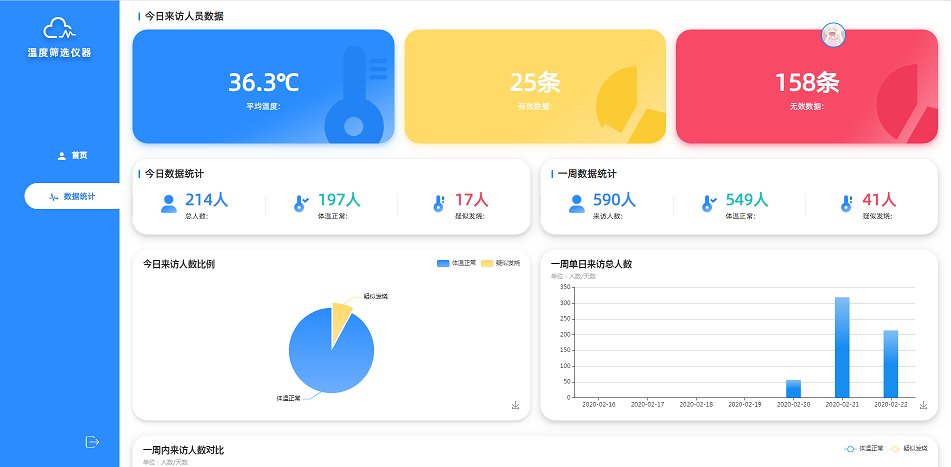Image resolution: width=951 pixels, height=467 pixels.
Task: Click the 疑似发烧 thermometer icon beside 17人
Action: (x=438, y=204)
